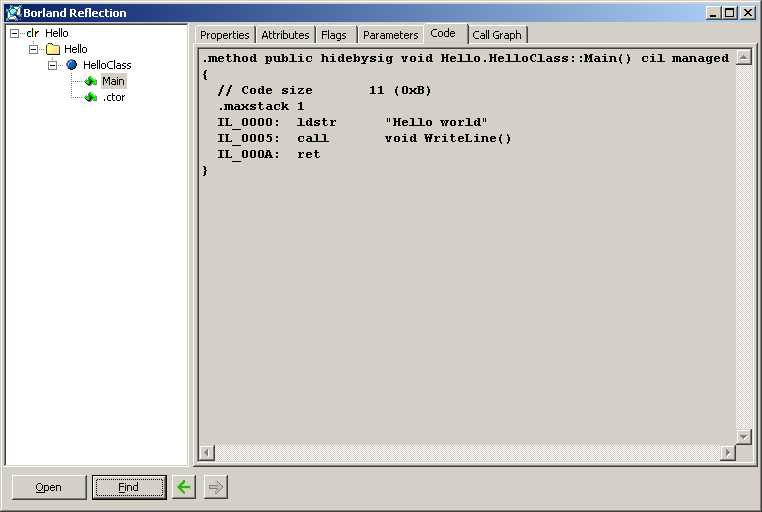Collapse the Hello namespace folder node
Viewport: 762px width, 512px height.
[34, 49]
